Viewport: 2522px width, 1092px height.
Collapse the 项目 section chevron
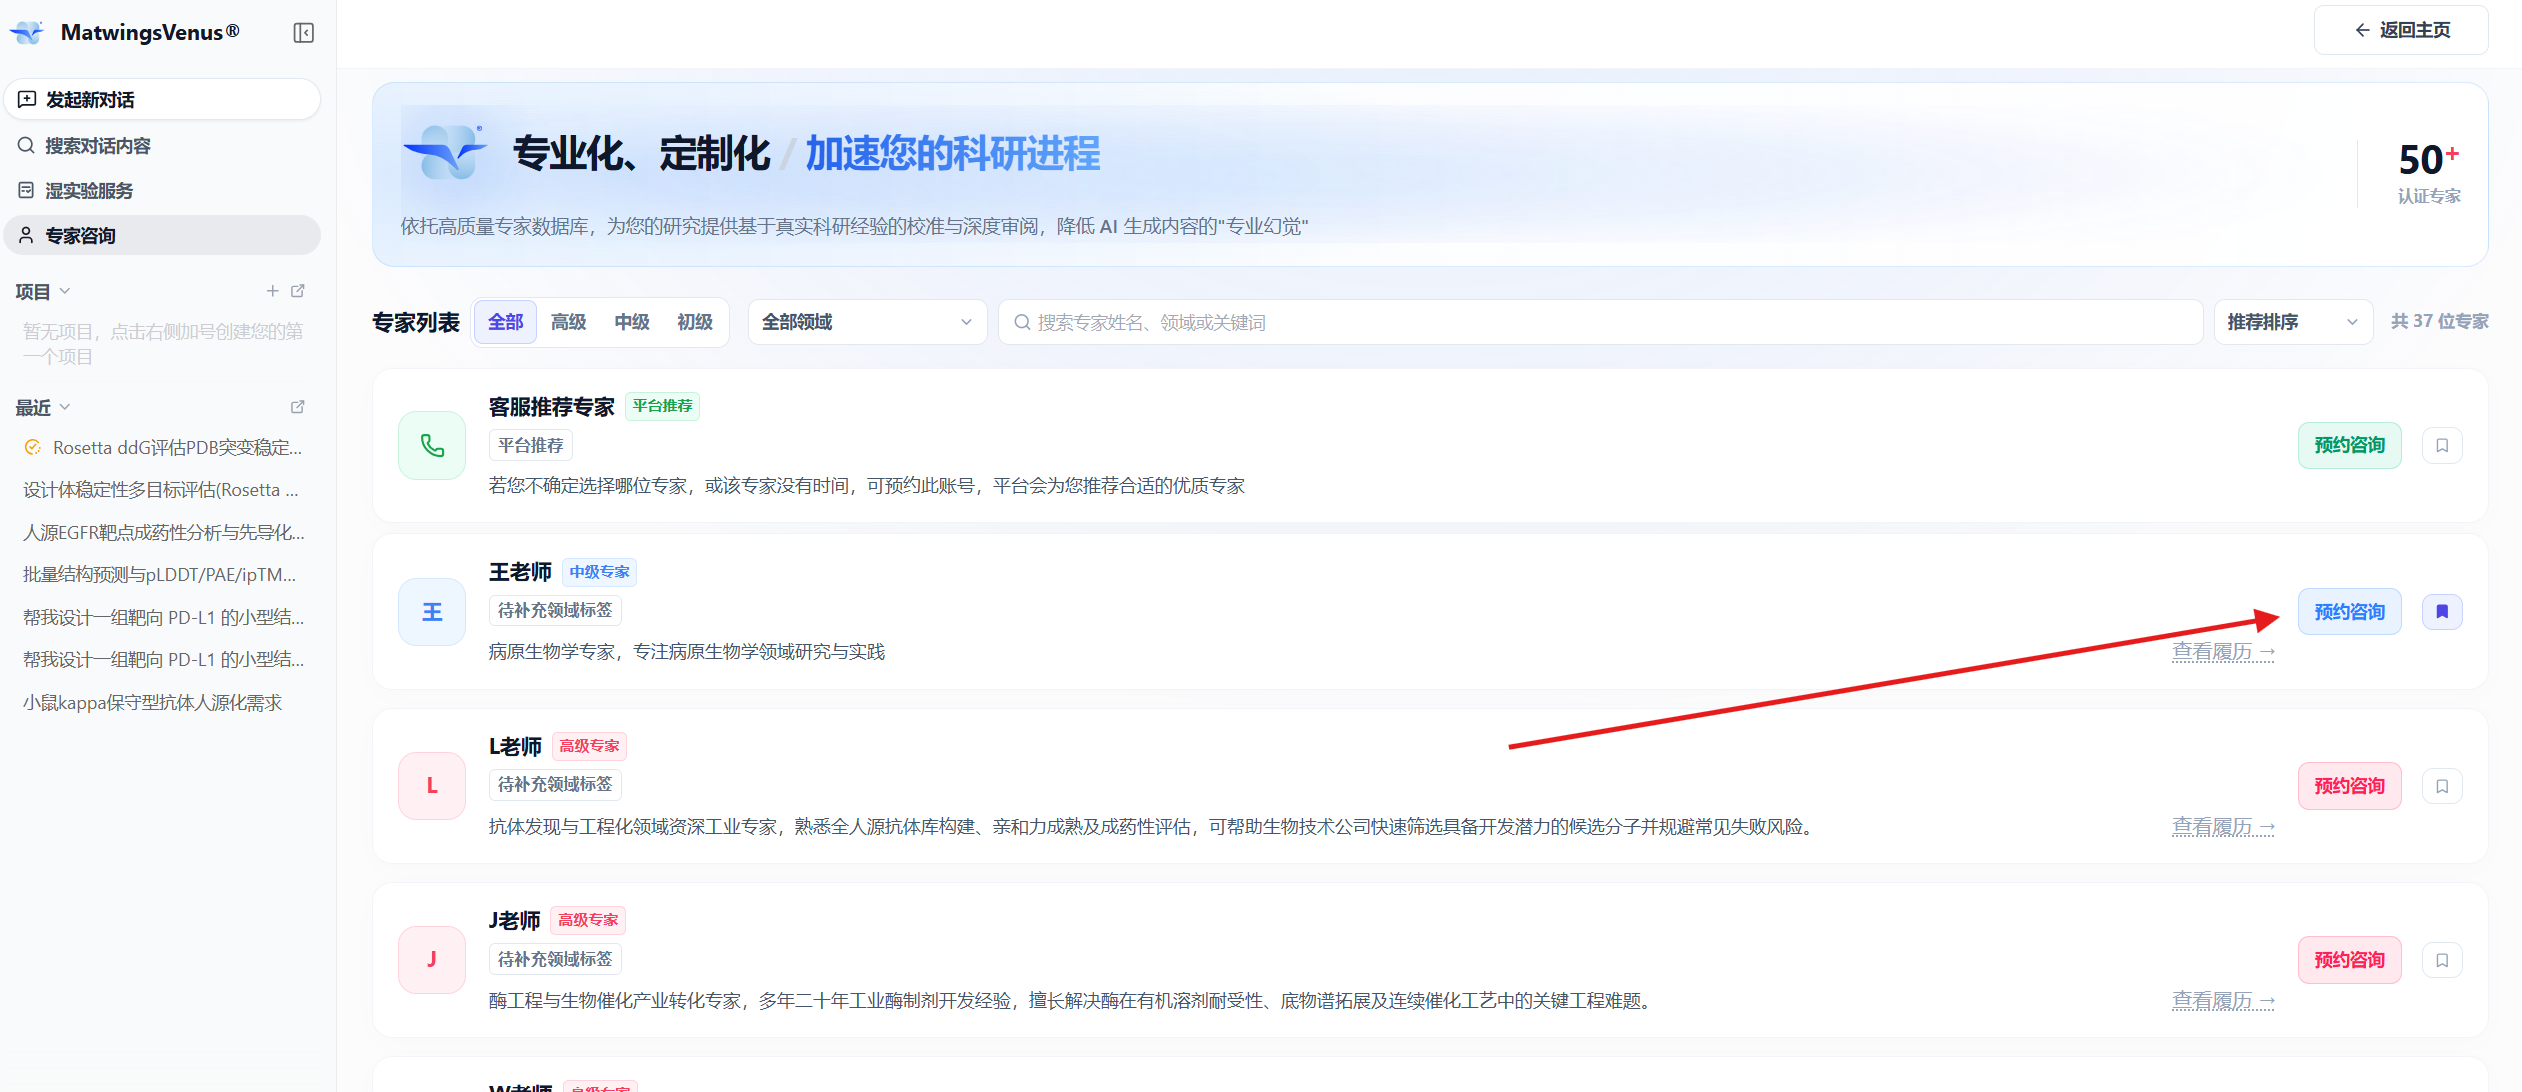pos(65,291)
